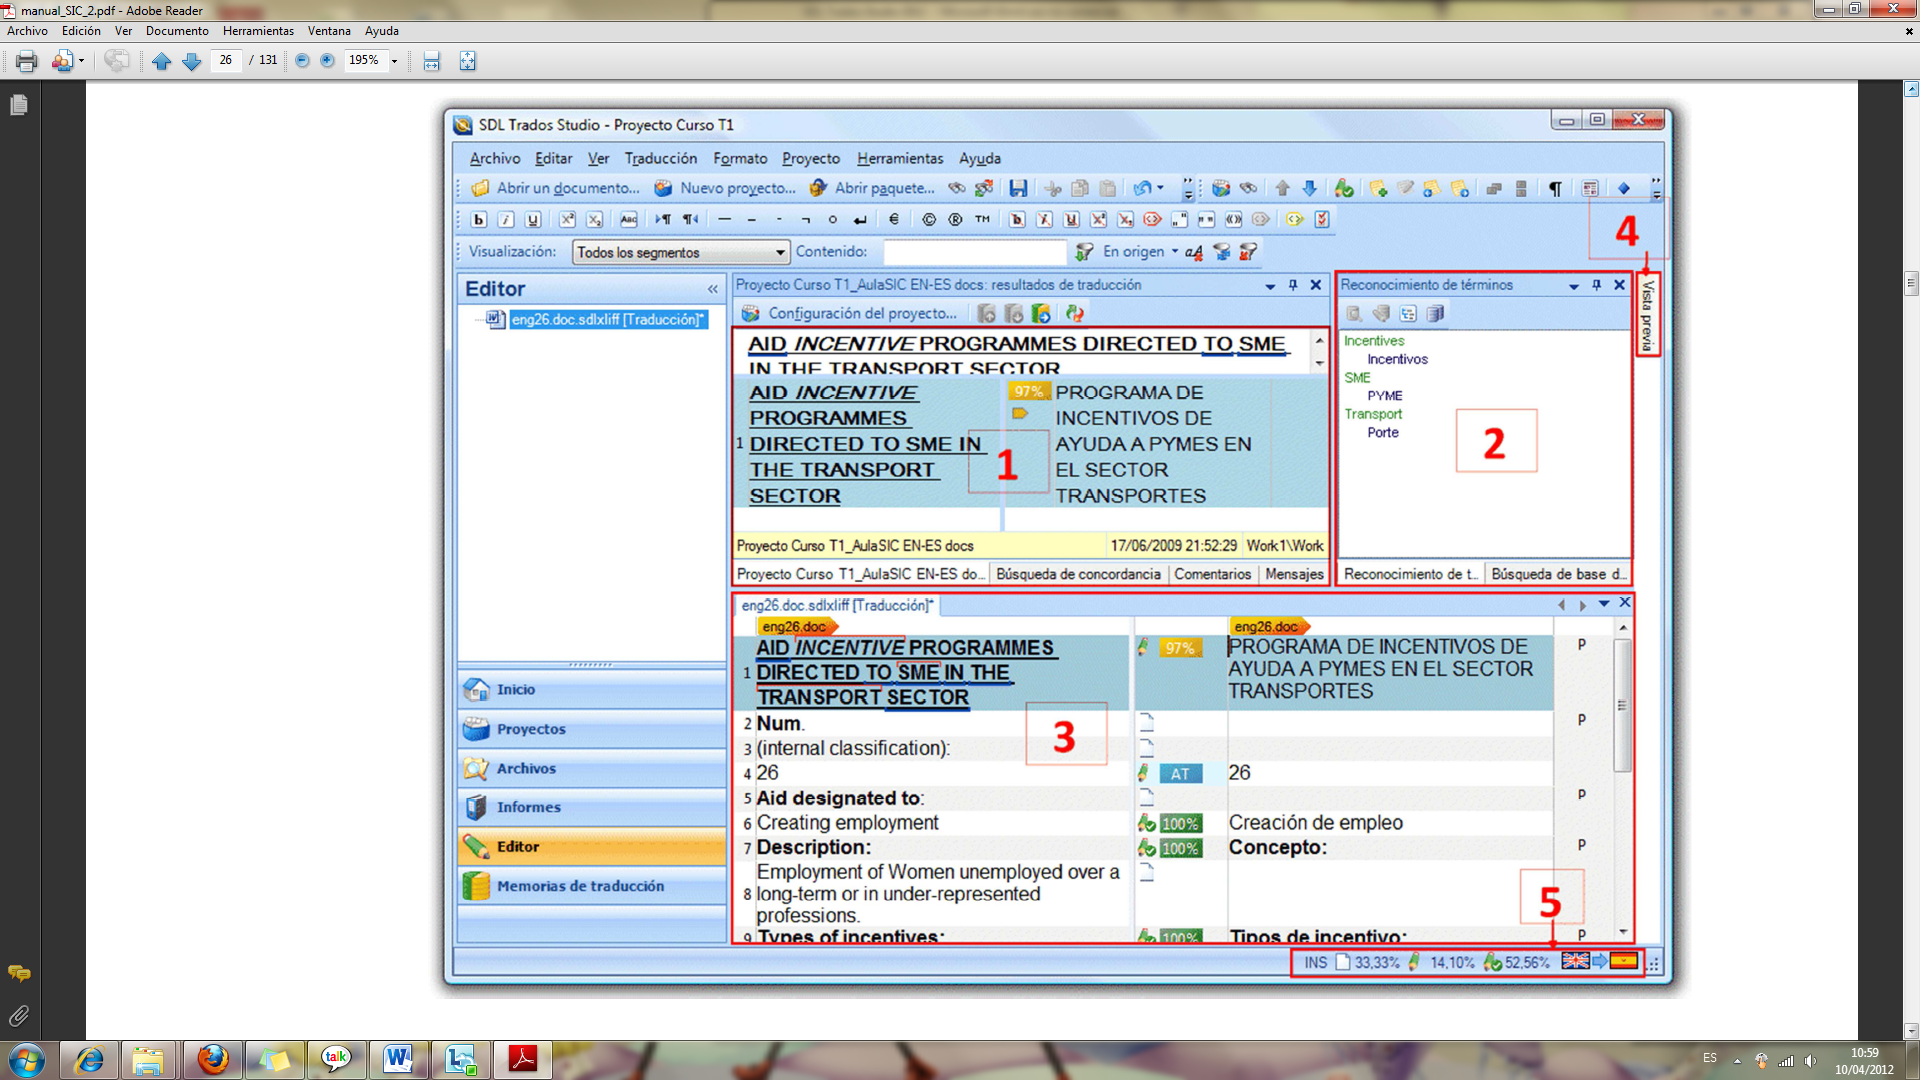
Task: Click Nuevo proyecto... button
Action: point(725,188)
